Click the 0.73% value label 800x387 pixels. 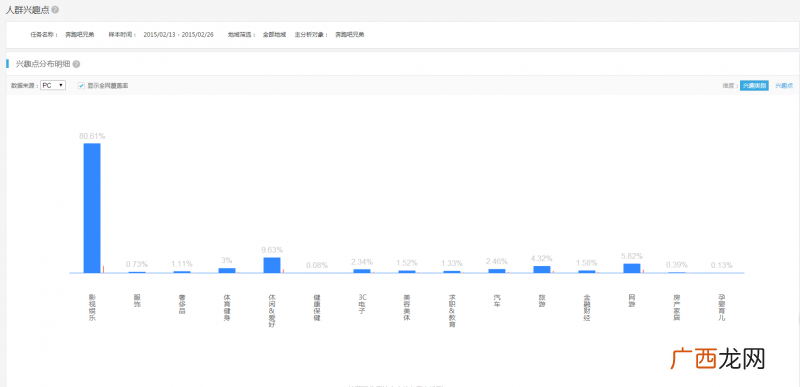tap(137, 264)
